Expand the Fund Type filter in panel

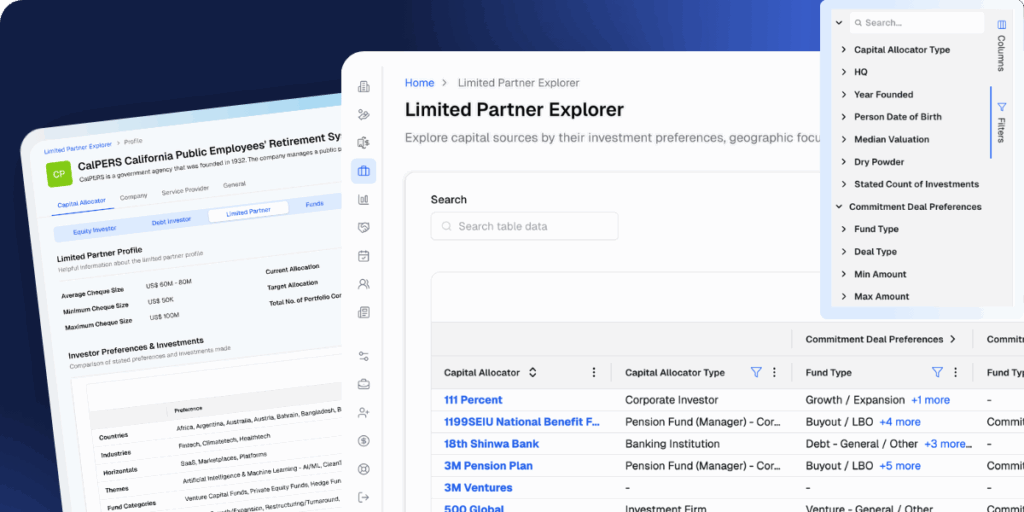(x=844, y=229)
